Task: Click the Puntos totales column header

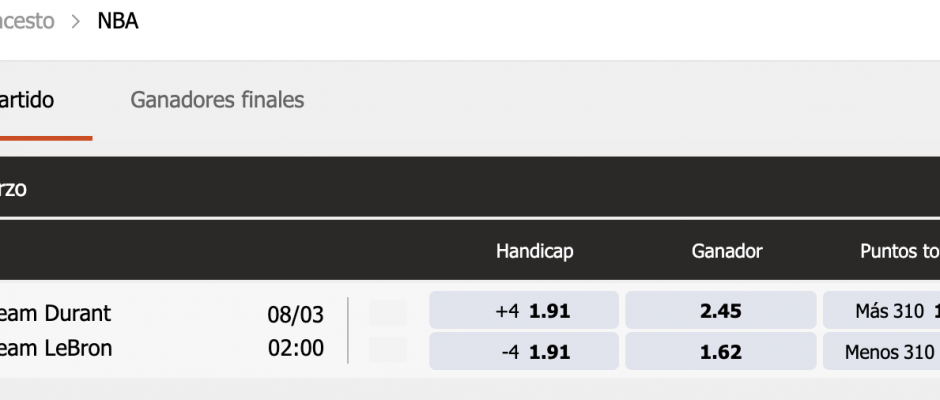Action: coord(900,251)
